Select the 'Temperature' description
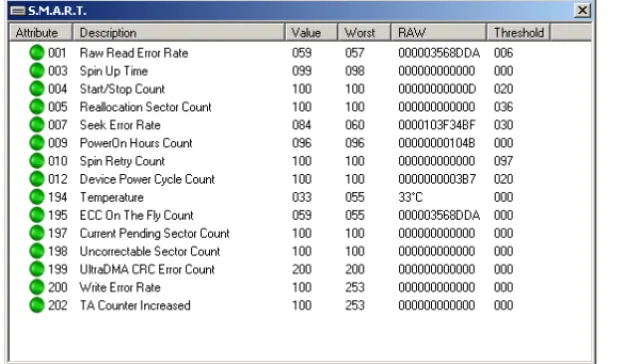The width and height of the screenshot is (640, 364). point(111,197)
